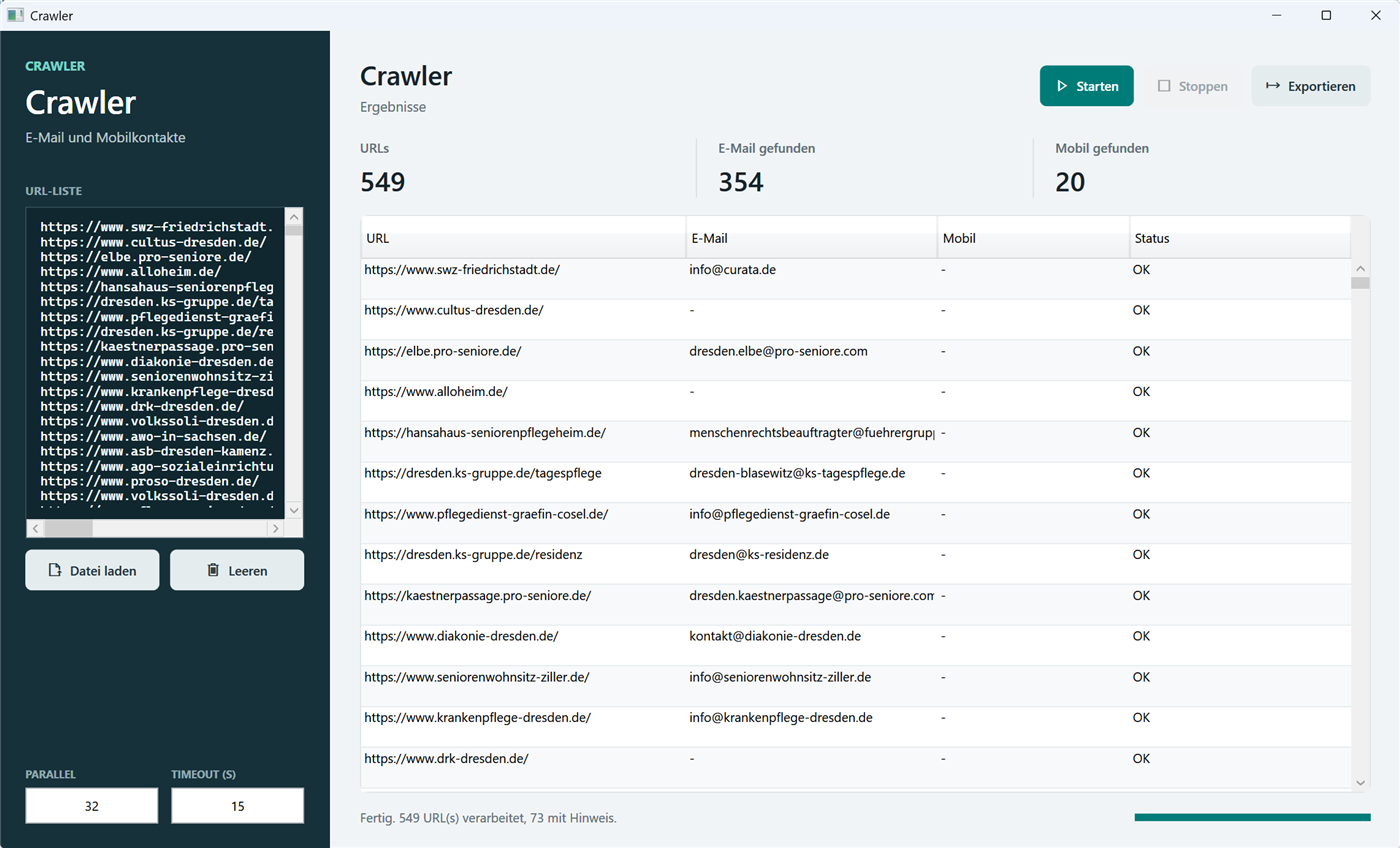Click the URL list's vertical scrollbar down arrow

(294, 510)
